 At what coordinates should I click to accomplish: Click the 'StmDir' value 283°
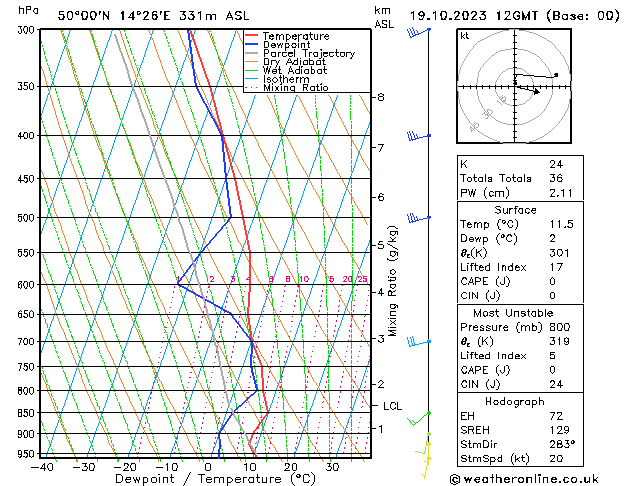[562, 445]
